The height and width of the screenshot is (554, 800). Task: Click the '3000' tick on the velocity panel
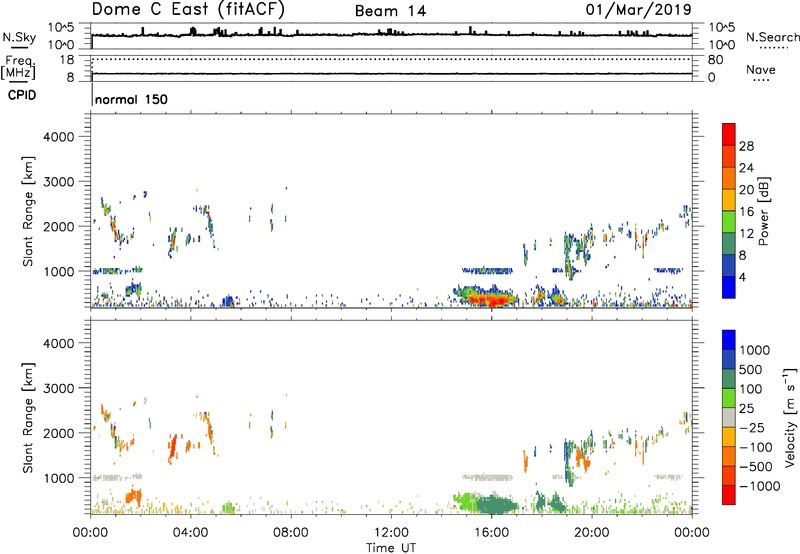(x=59, y=388)
